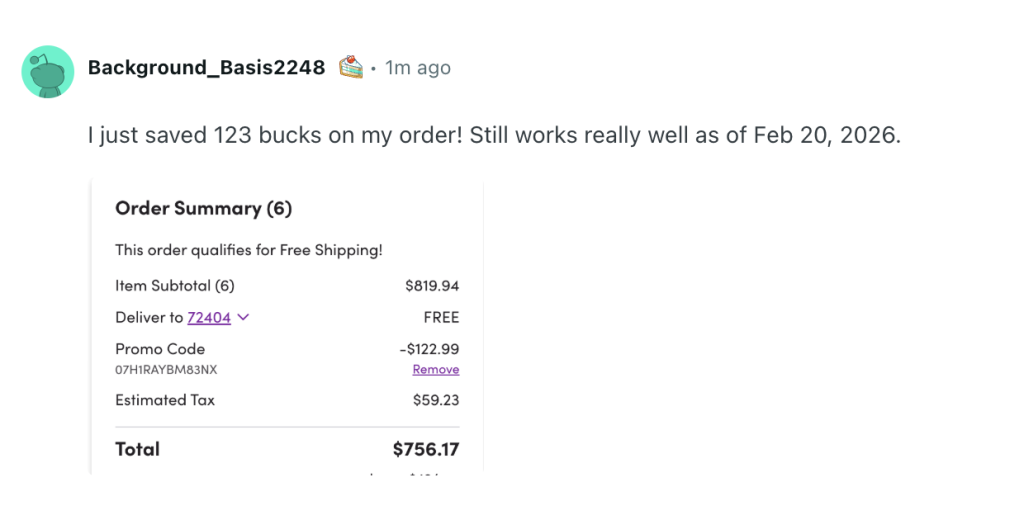Open Background_Basis2248 user profile
The height and width of the screenshot is (520, 1024).
[x=206, y=68]
